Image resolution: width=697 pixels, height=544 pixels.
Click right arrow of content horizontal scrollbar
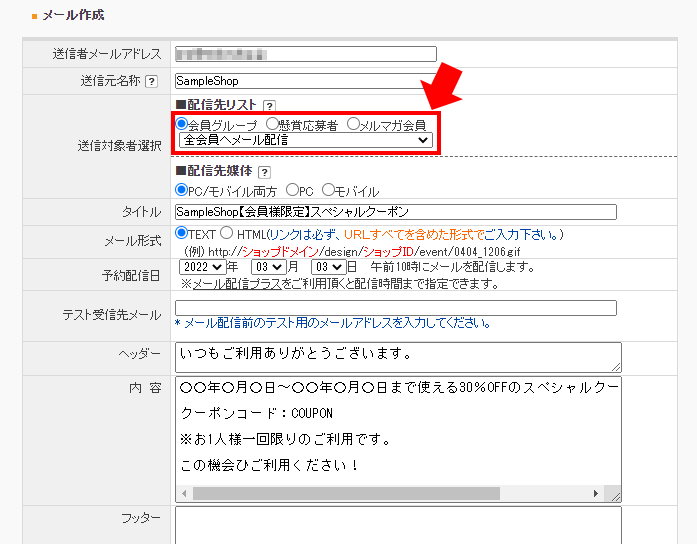point(596,493)
